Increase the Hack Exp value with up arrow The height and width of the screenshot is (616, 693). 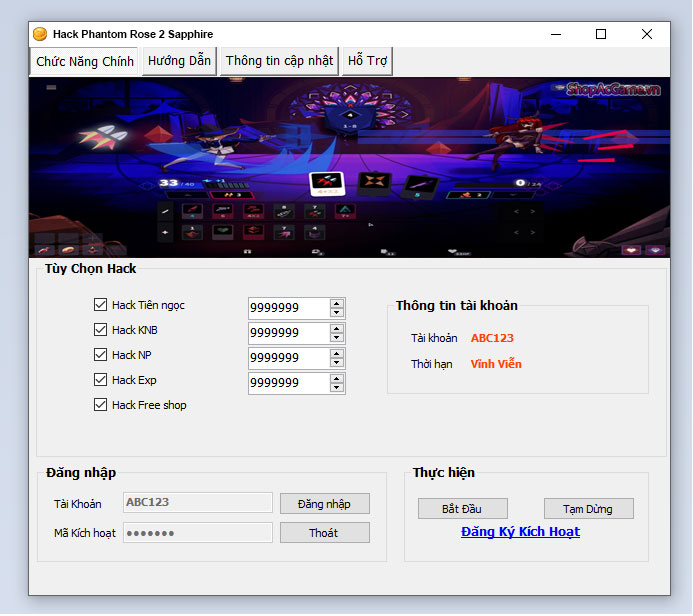pyautogui.click(x=337, y=379)
